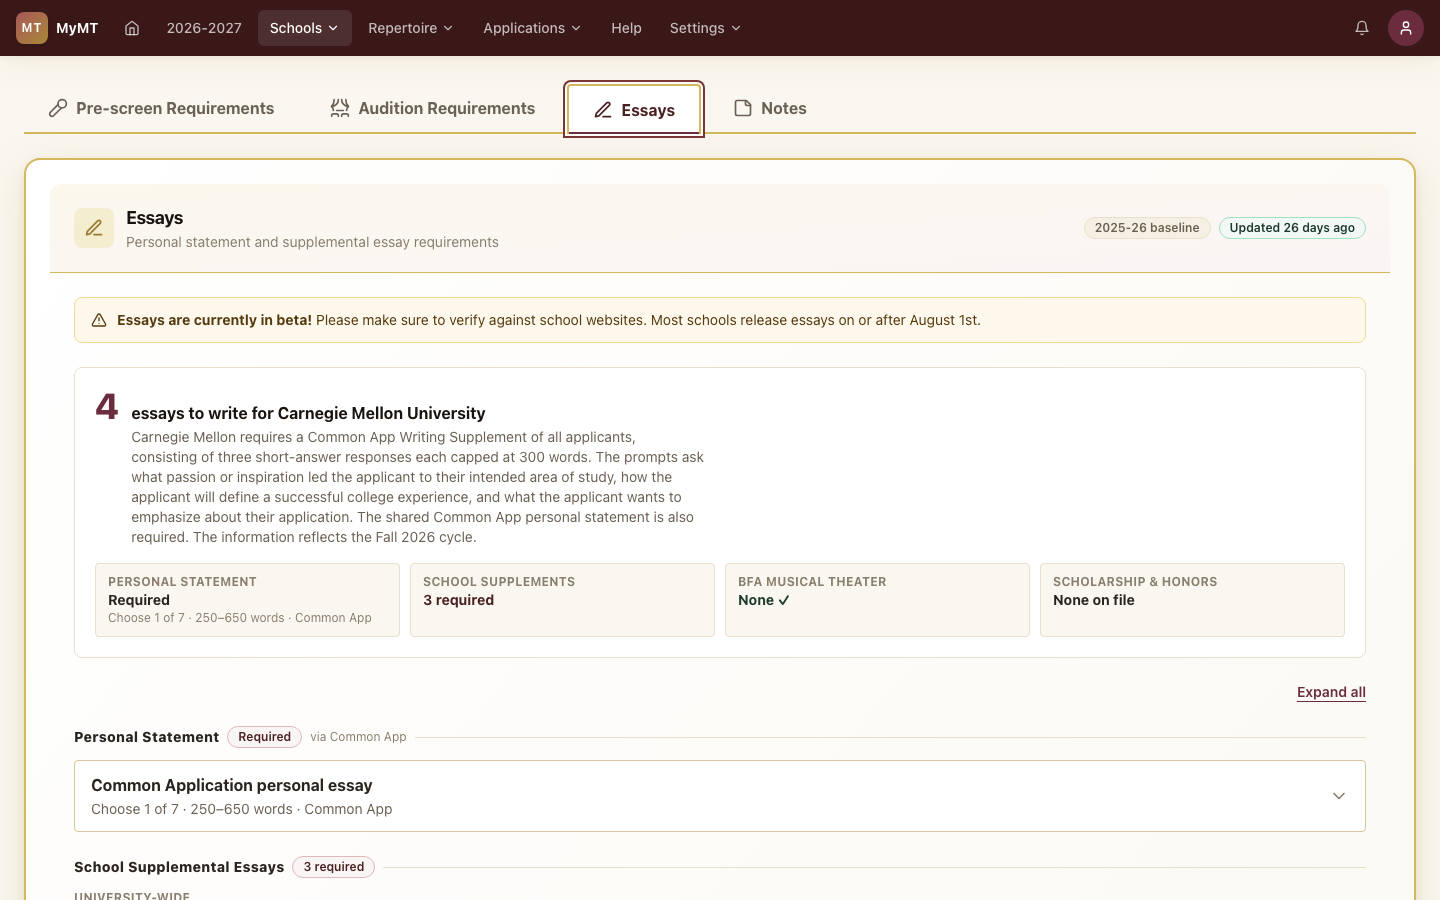This screenshot has height=900, width=1440.
Task: Click the pencil icon on Essays tab
Action: click(603, 110)
